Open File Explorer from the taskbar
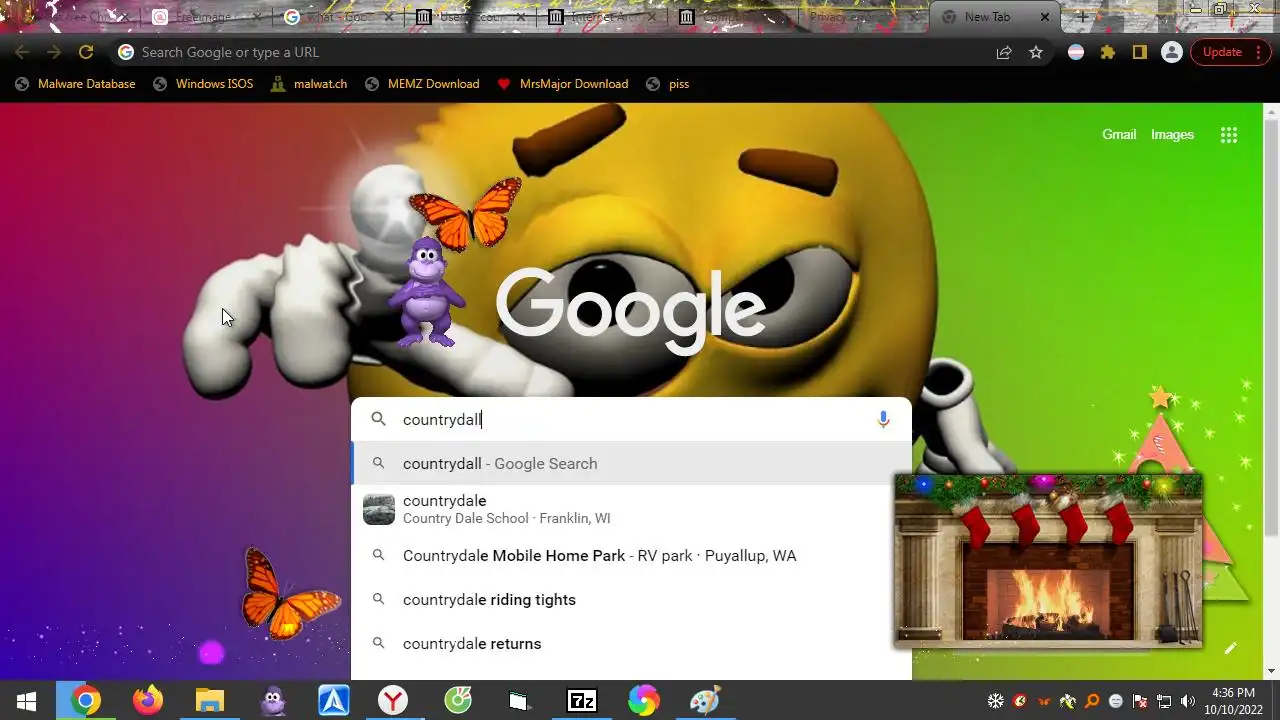This screenshot has width=1280, height=720. coord(209,701)
